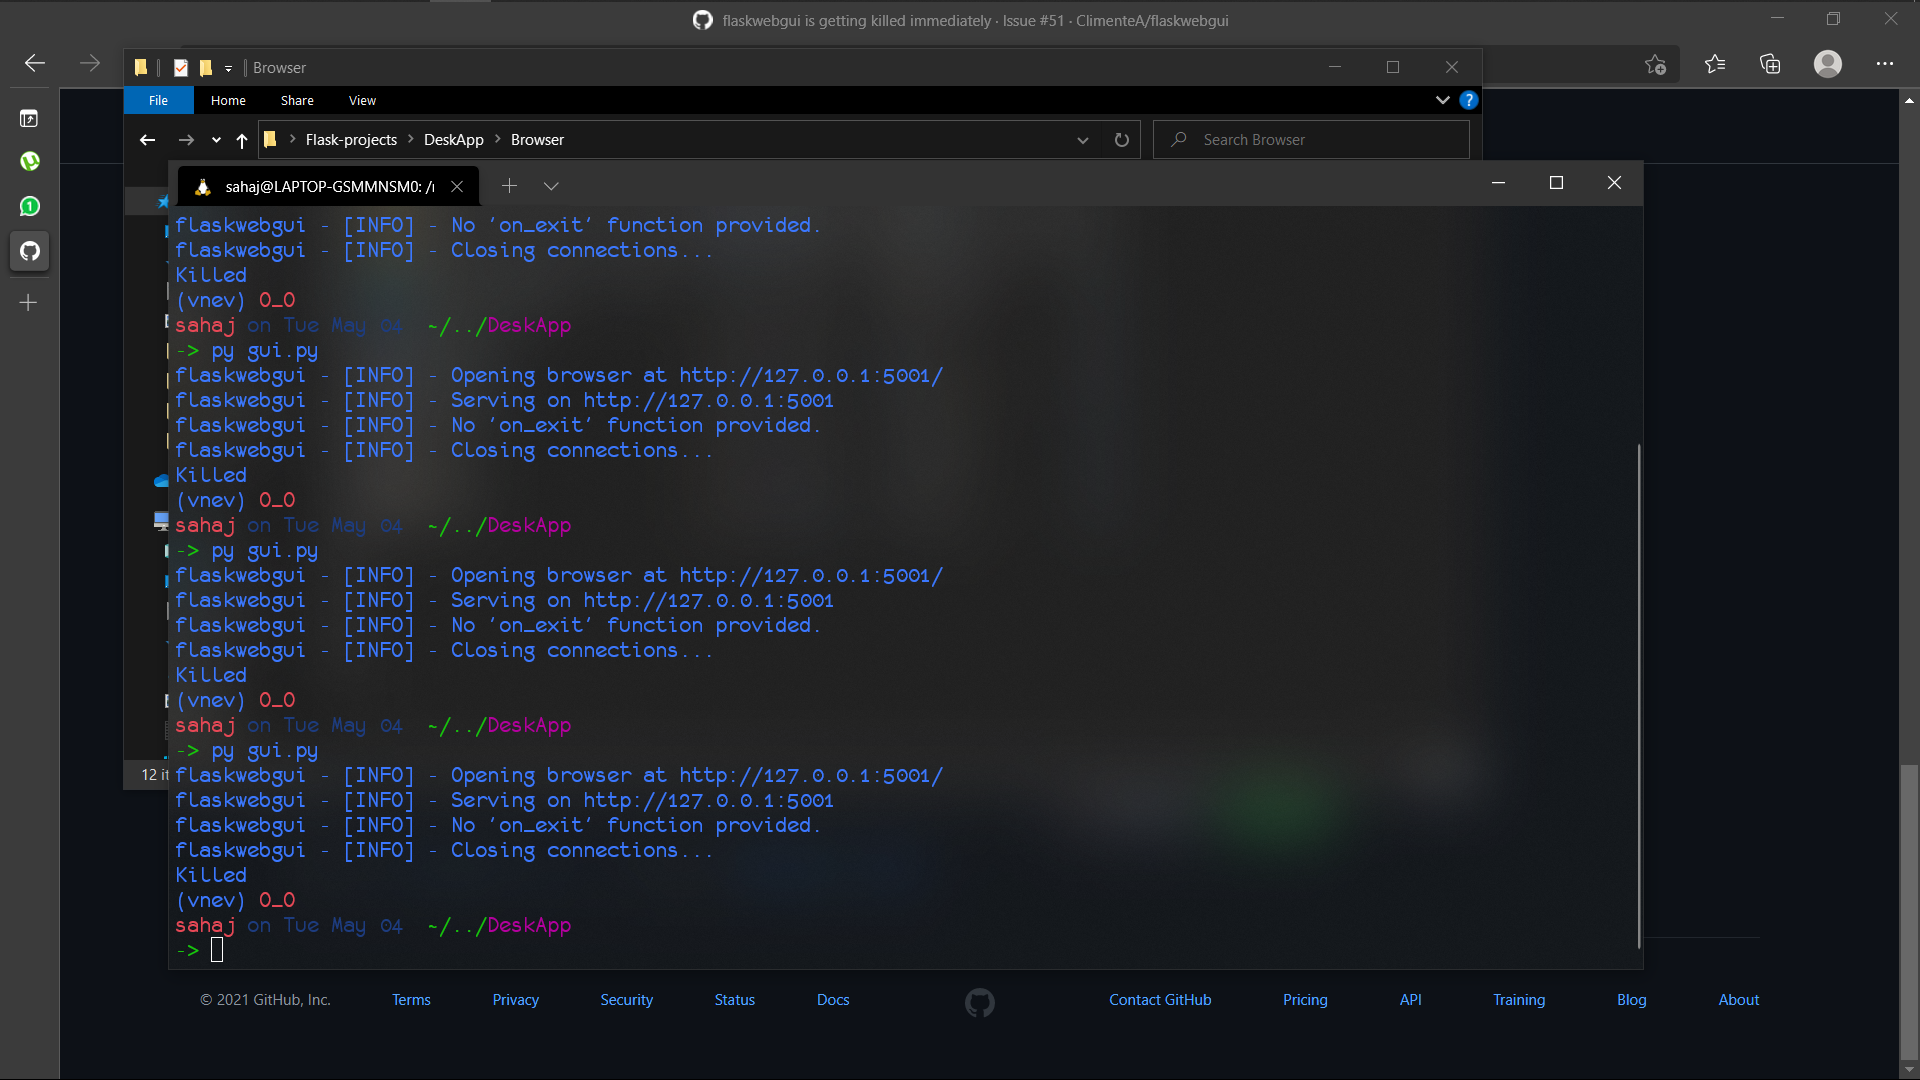The width and height of the screenshot is (1920, 1080).
Task: Open address bar history dropdown
Action: pyautogui.click(x=1082, y=140)
